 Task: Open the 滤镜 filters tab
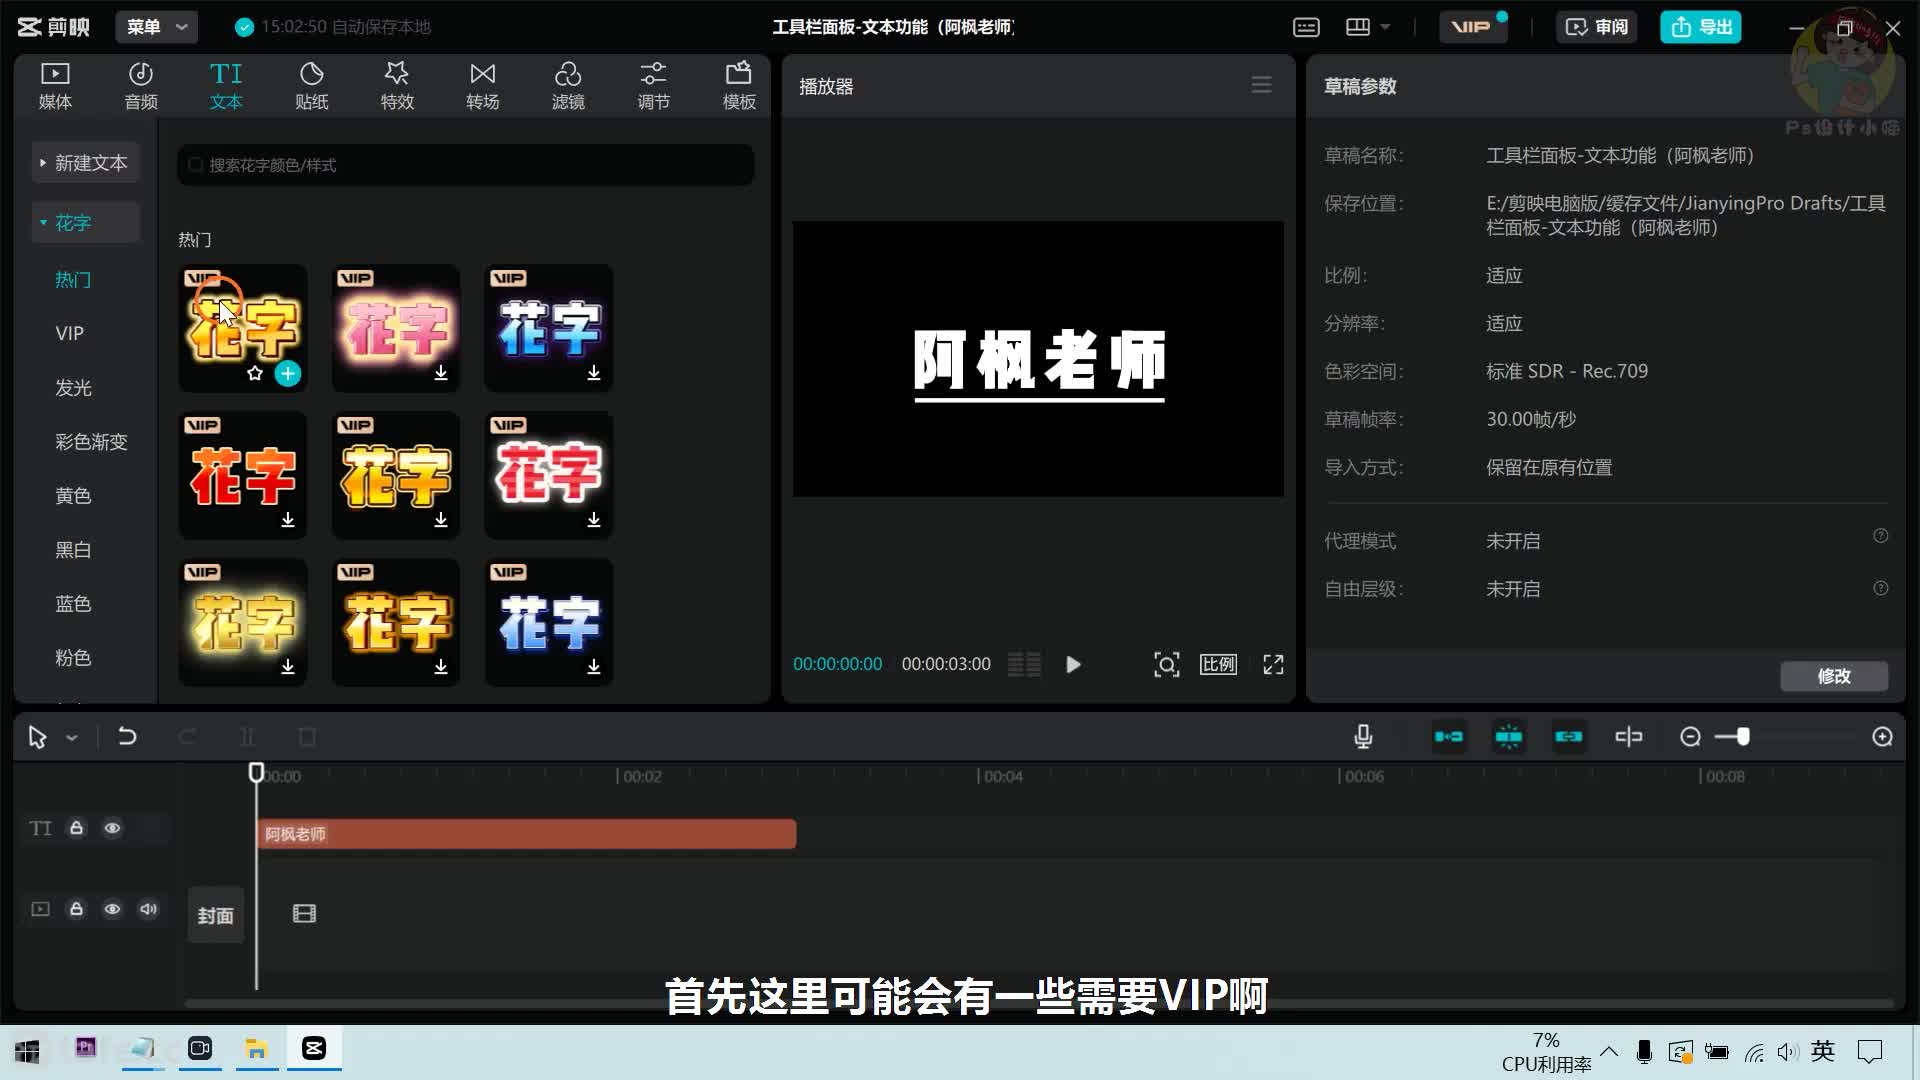click(x=568, y=86)
